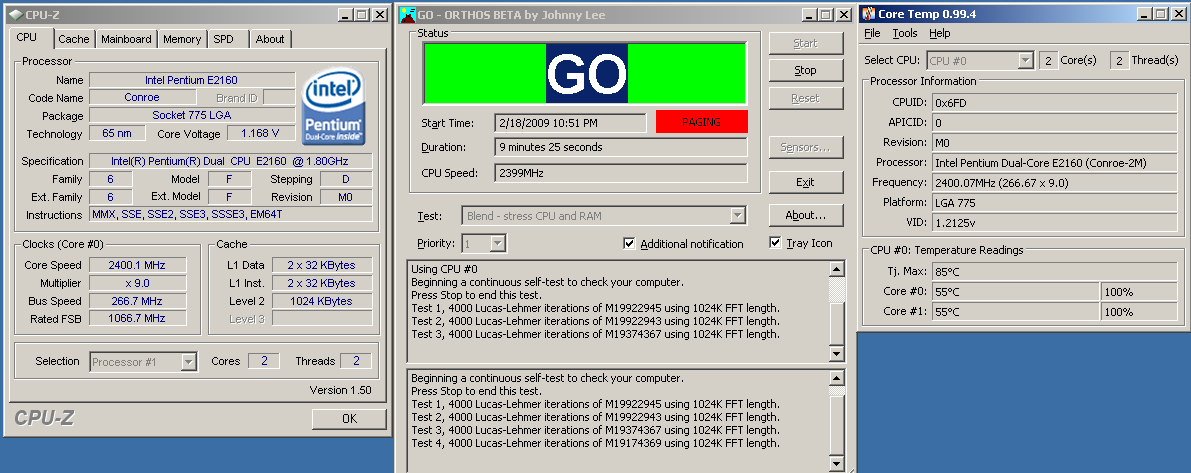
Task: Open the Processor Selection dropdown in CPU-Z
Action: (x=187, y=362)
